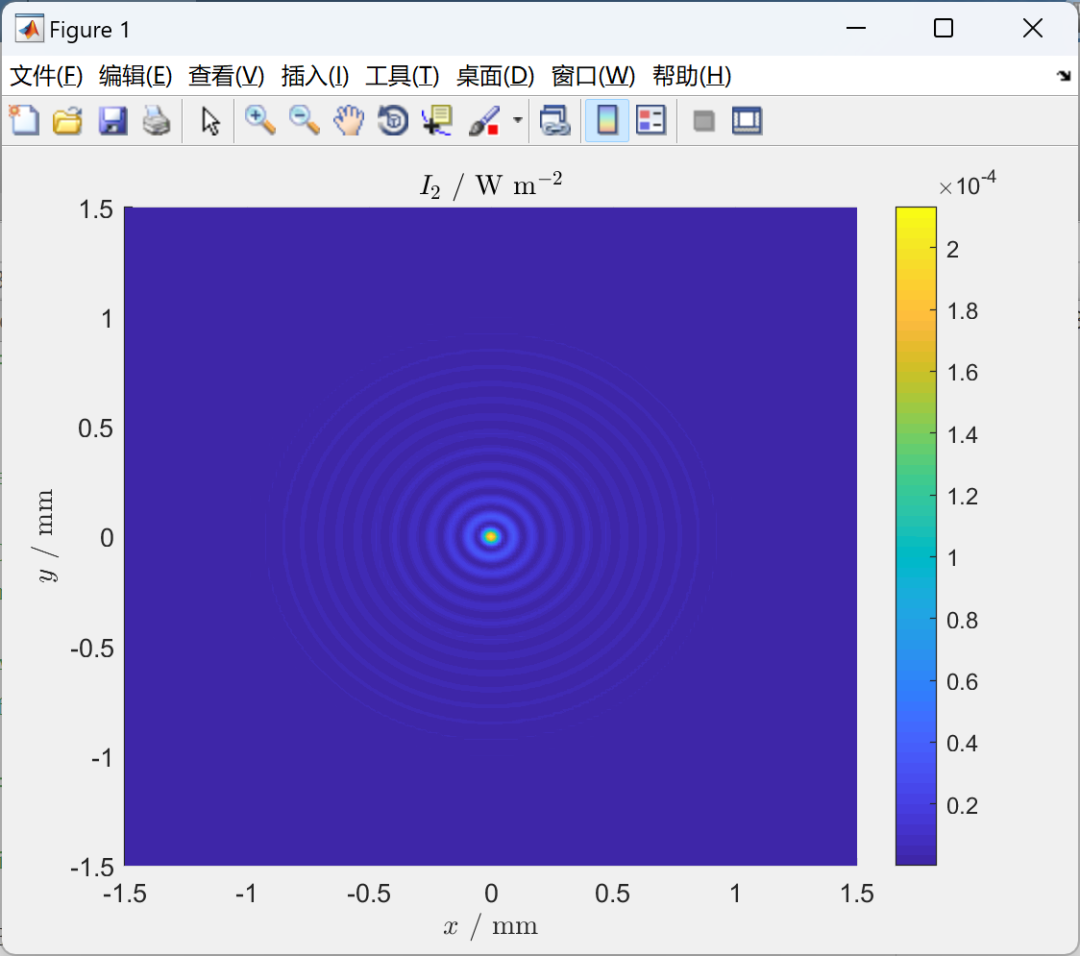The image size is (1080, 956).
Task: Click the Link Plot icon
Action: (555, 121)
